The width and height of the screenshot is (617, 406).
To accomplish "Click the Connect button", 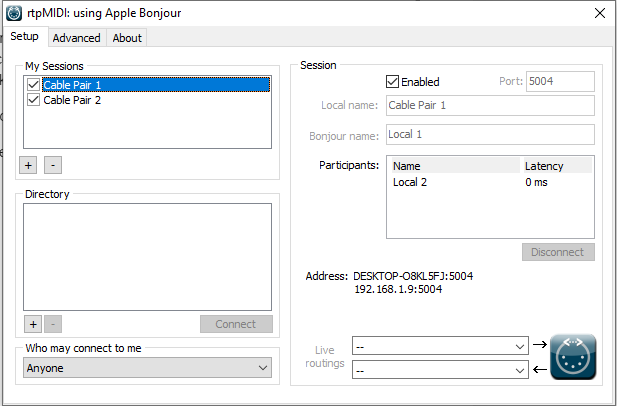I will click(x=236, y=324).
